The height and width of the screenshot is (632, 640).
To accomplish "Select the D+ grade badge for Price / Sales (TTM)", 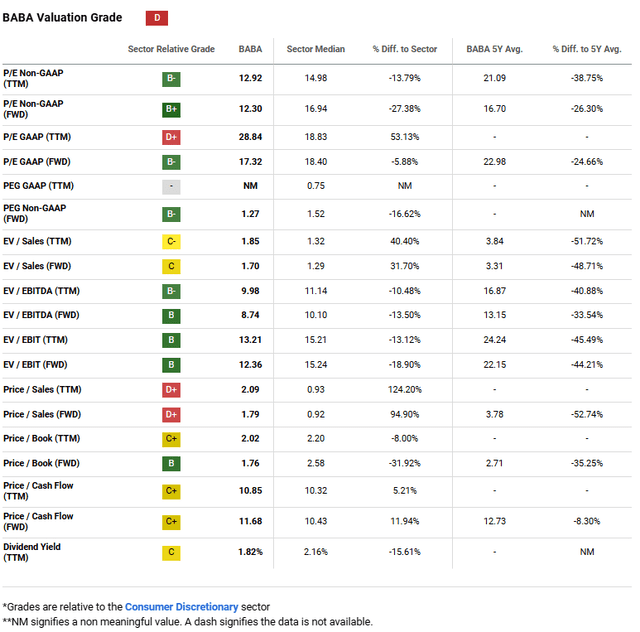I will pos(172,389).
